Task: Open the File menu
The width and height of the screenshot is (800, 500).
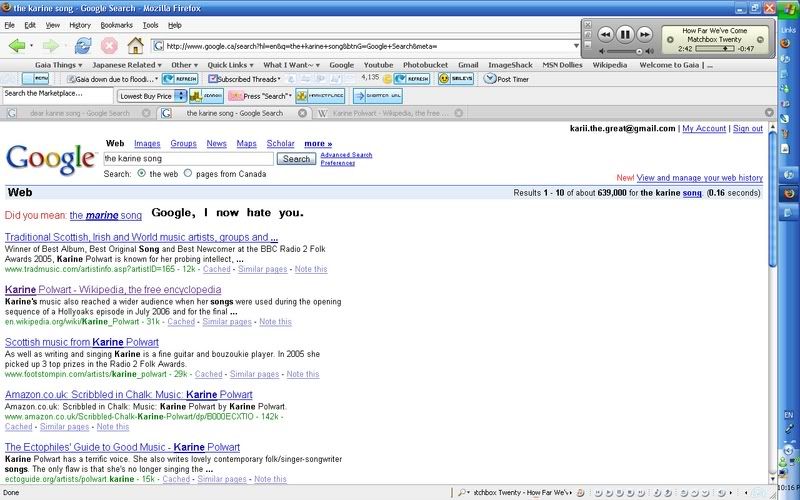Action: click(9, 25)
